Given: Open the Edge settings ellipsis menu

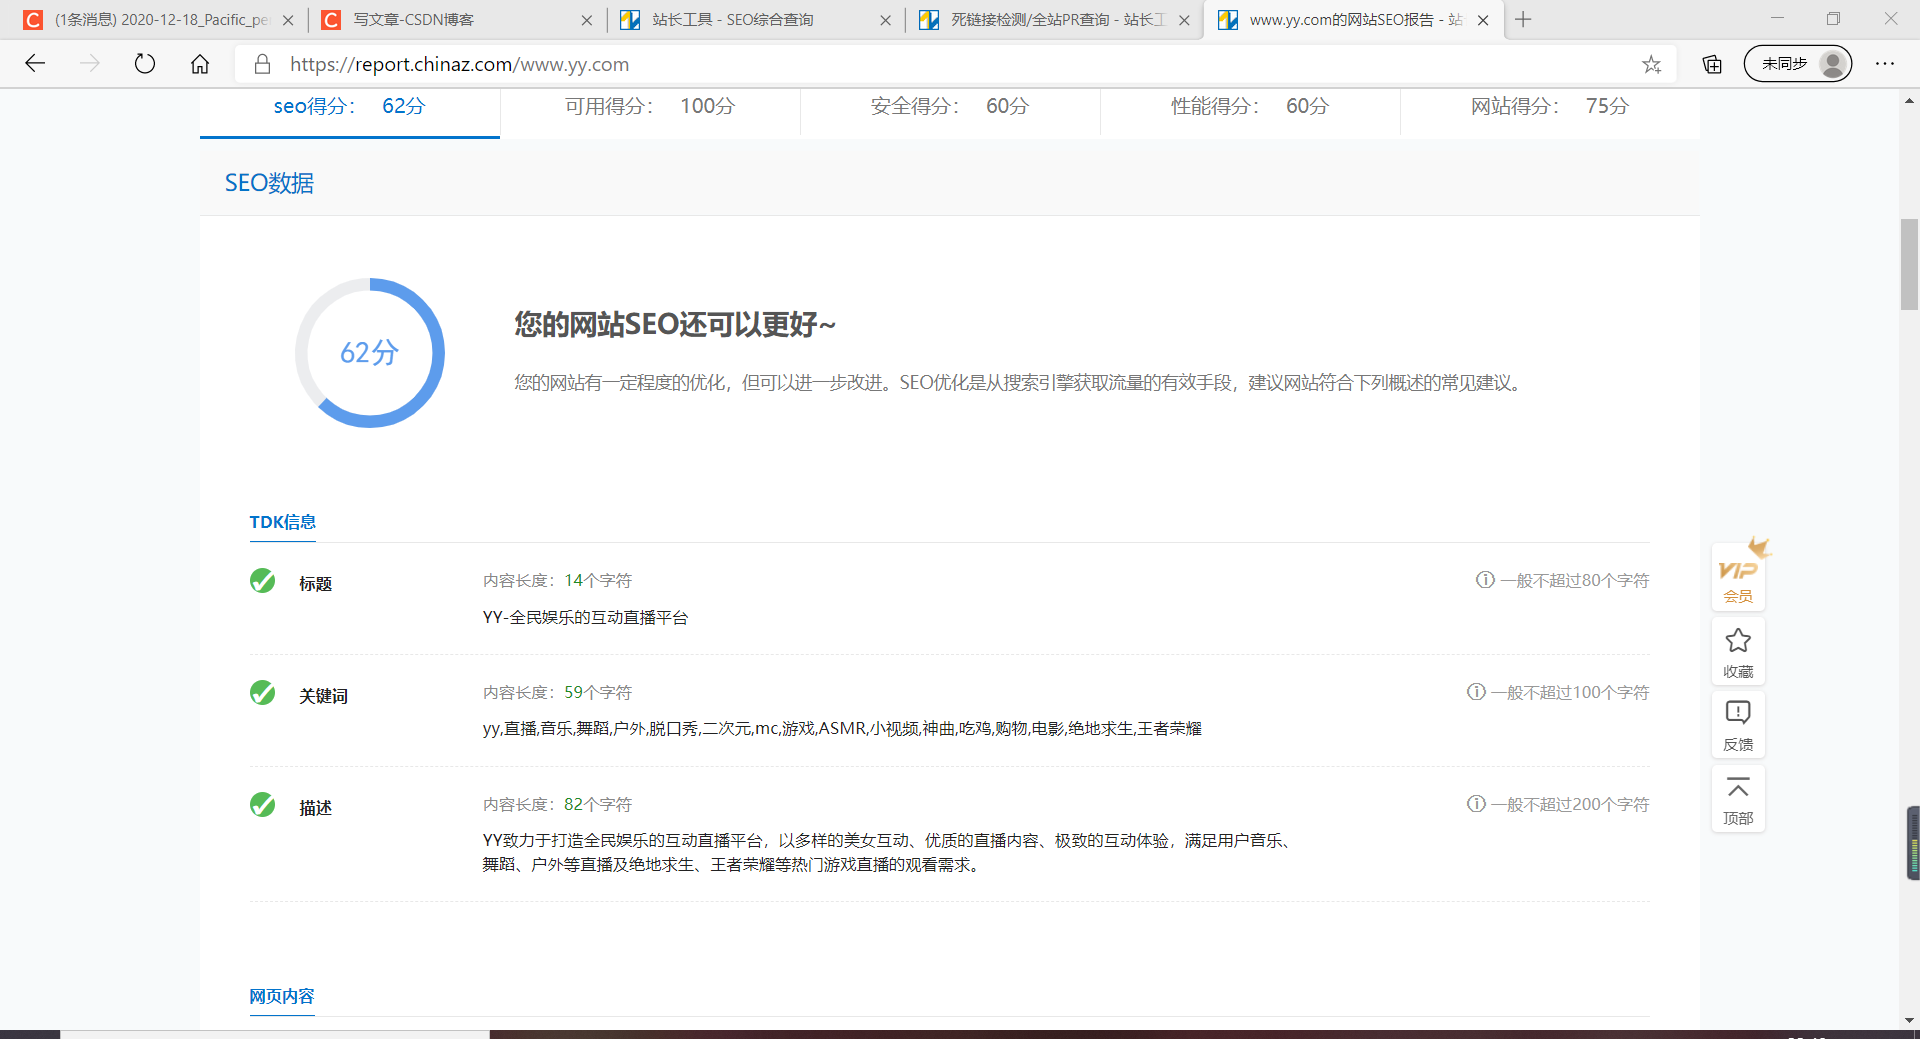Looking at the screenshot, I should [1885, 64].
